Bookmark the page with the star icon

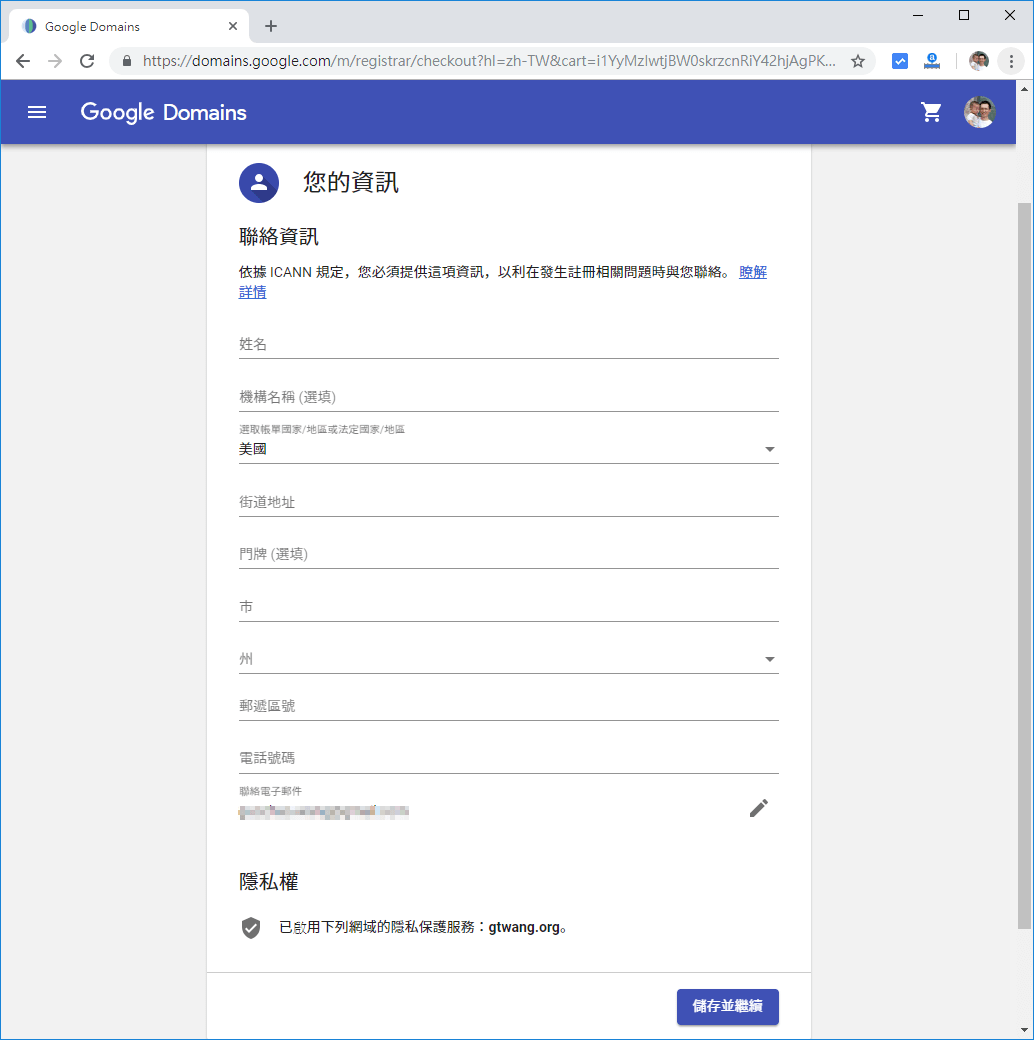coord(858,61)
